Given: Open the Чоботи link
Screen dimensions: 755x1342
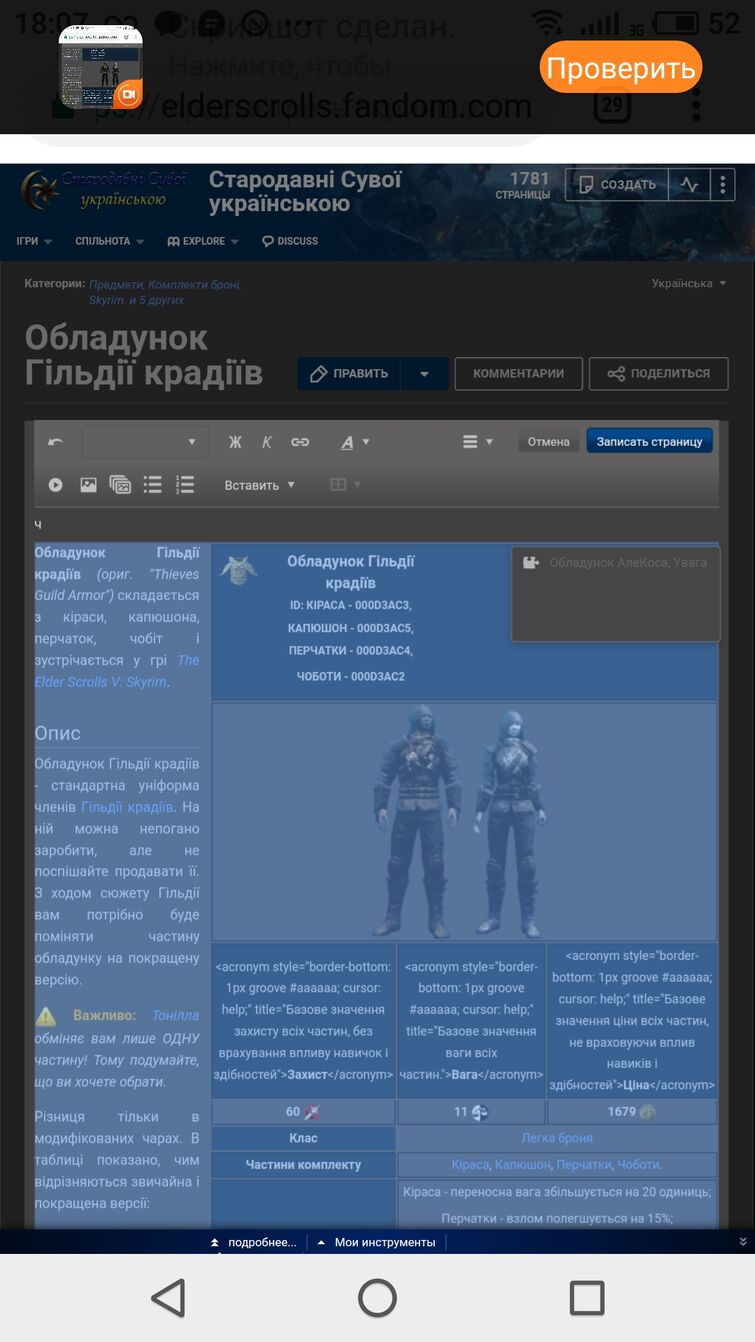Looking at the screenshot, I should tap(638, 1165).
